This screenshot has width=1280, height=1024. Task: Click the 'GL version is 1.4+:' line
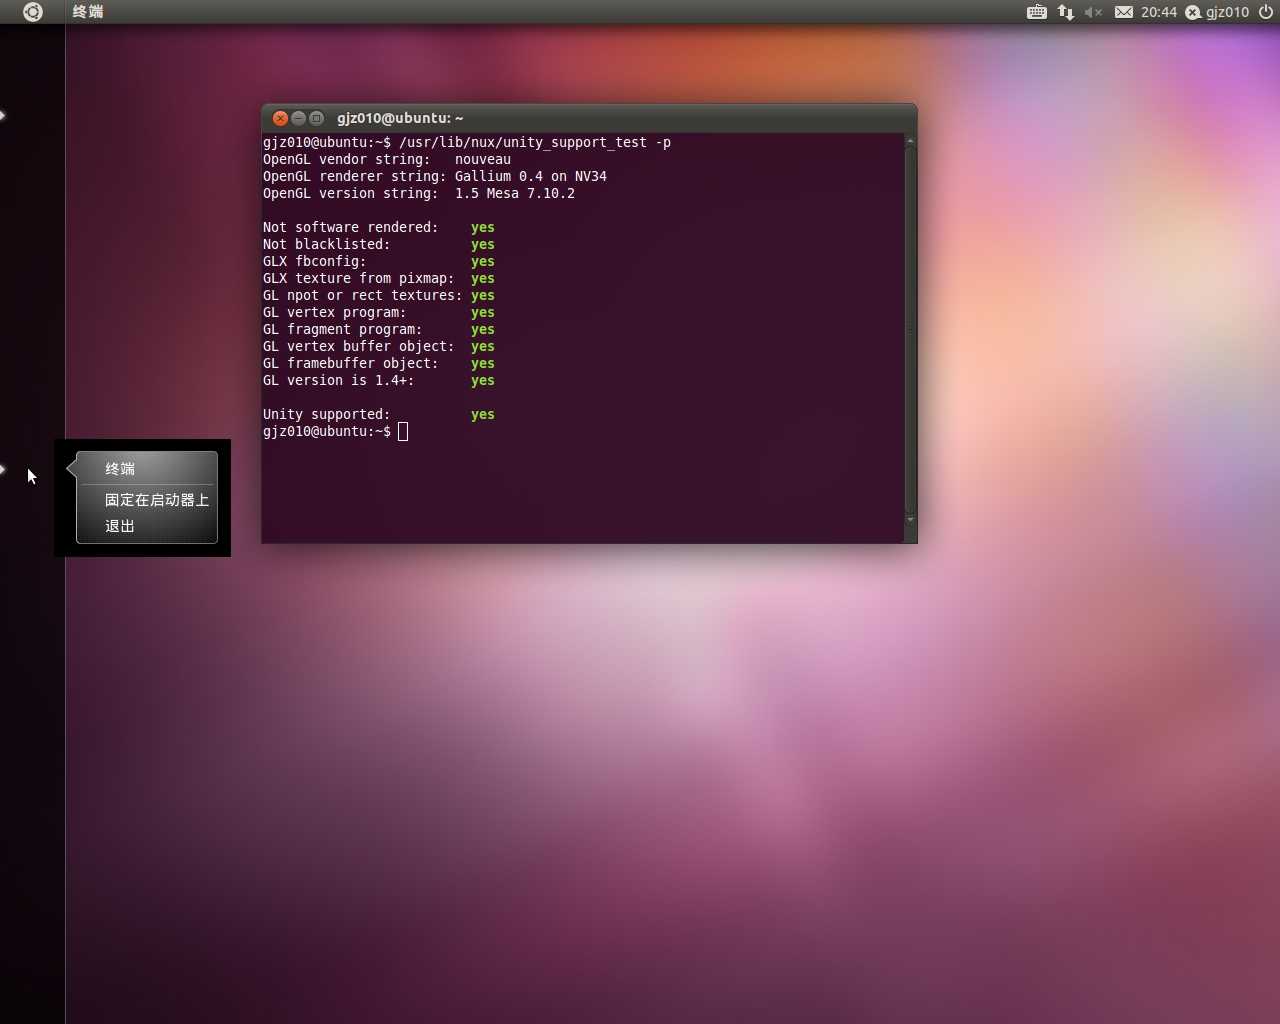(379, 381)
